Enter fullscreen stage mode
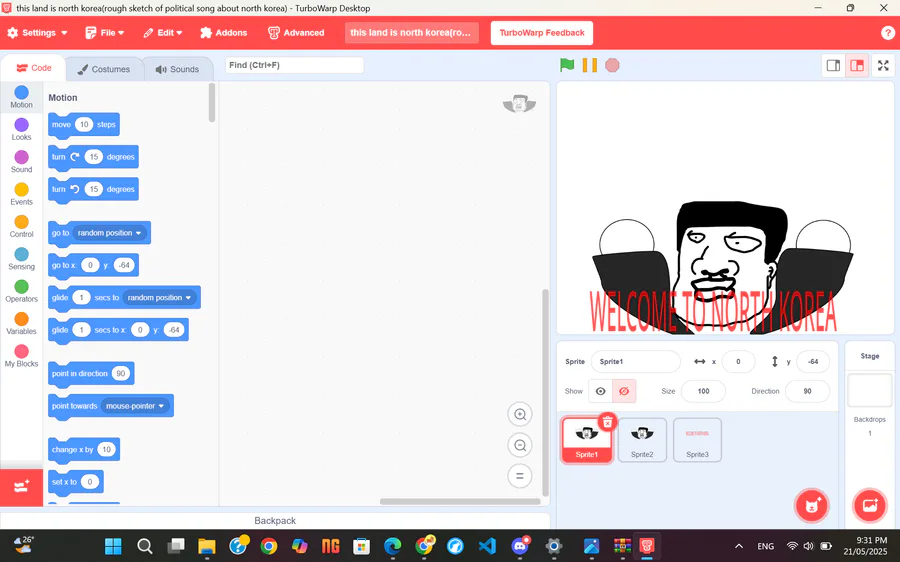 [x=883, y=65]
